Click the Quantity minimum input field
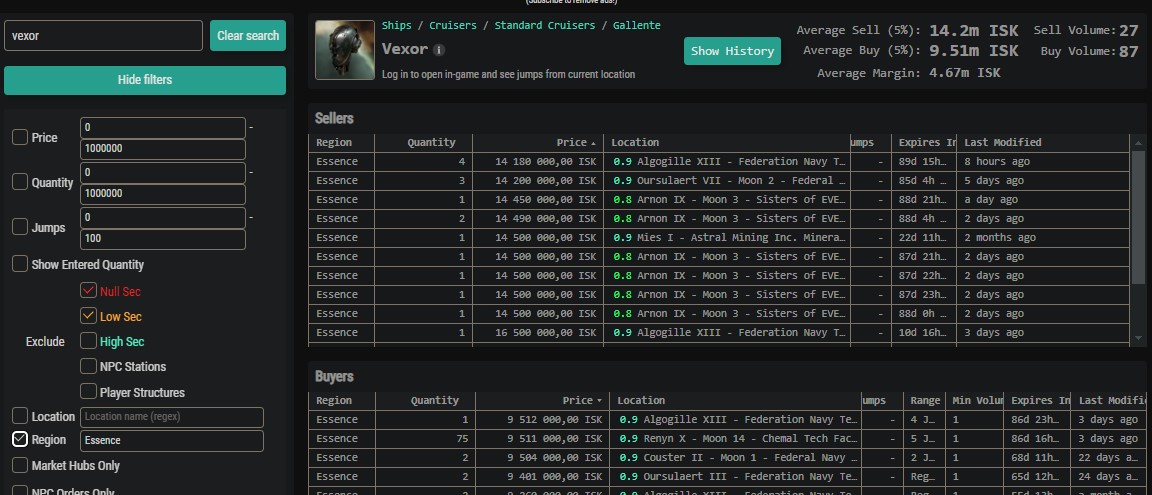 [162, 173]
